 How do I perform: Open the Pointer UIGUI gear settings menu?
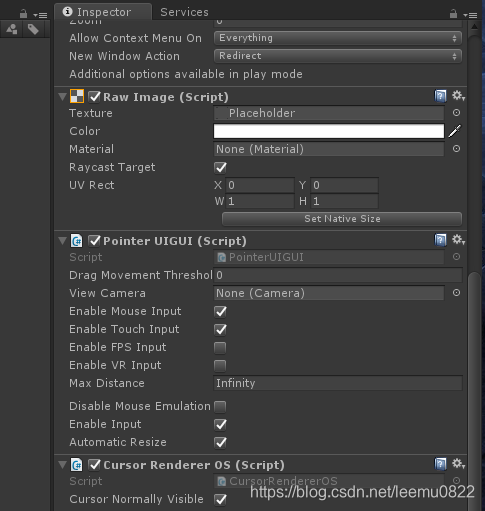pyautogui.click(x=458, y=240)
